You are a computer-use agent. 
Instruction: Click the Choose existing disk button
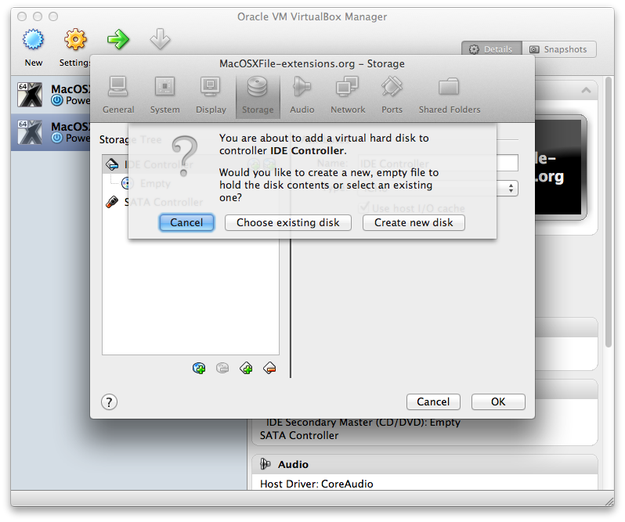tap(288, 223)
